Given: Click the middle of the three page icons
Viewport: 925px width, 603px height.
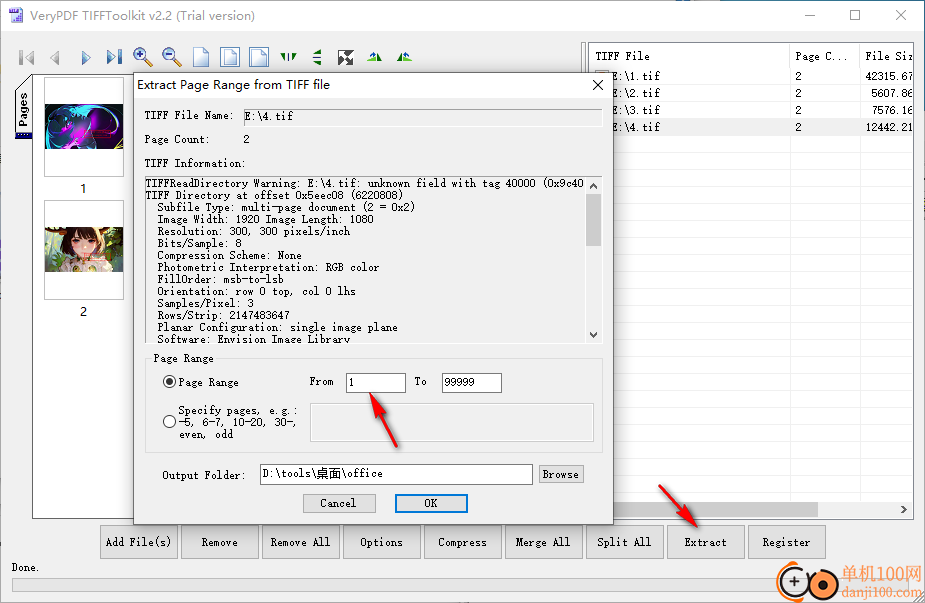Looking at the screenshot, I should [230, 57].
